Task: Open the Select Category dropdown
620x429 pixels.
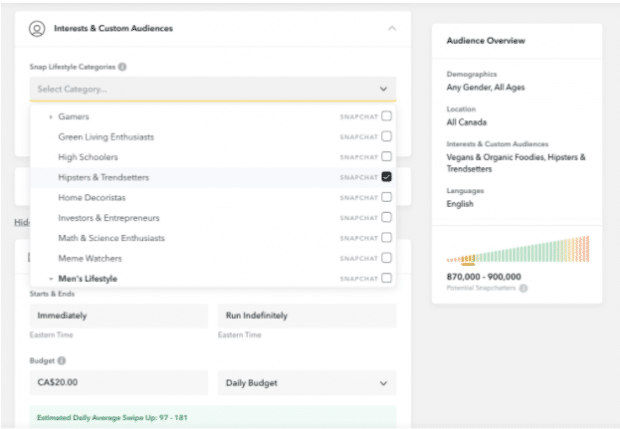Action: pyautogui.click(x=212, y=89)
